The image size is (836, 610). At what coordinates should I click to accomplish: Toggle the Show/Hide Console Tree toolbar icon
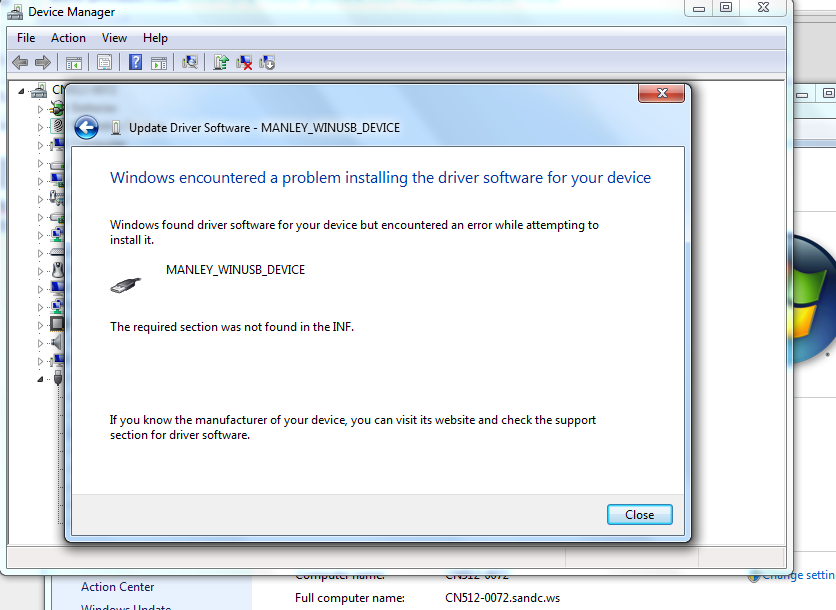click(x=74, y=63)
